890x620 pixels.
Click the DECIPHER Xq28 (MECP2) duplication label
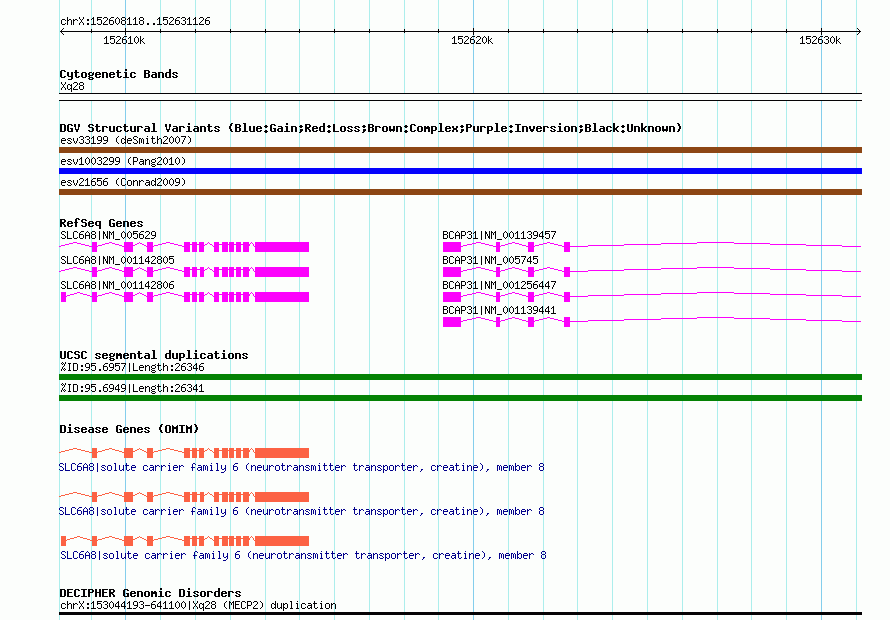[x=198, y=605]
